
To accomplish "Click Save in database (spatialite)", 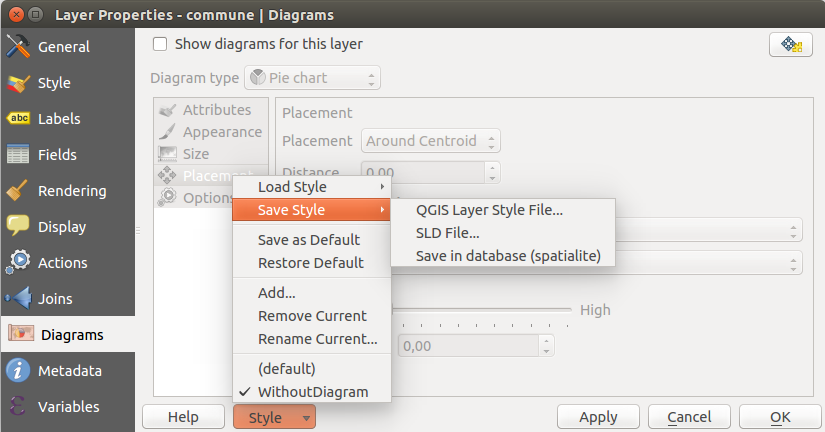I will tap(508, 256).
